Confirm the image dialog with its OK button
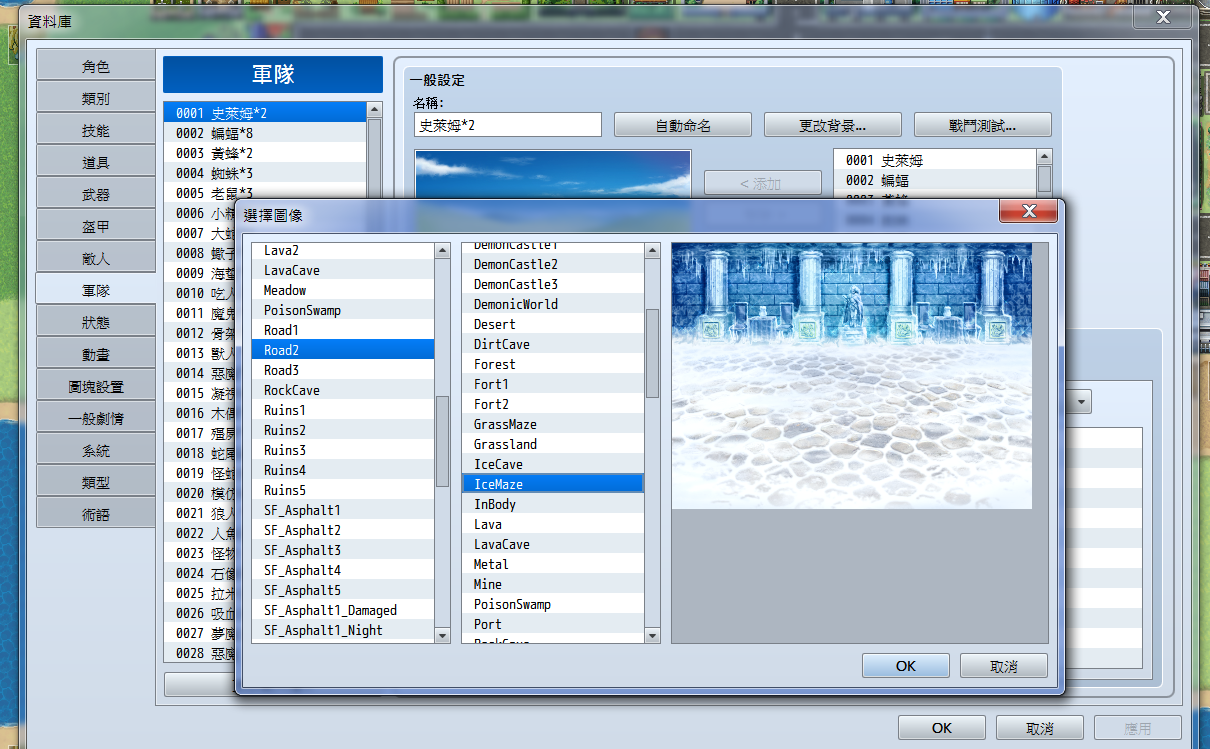 [x=906, y=666]
